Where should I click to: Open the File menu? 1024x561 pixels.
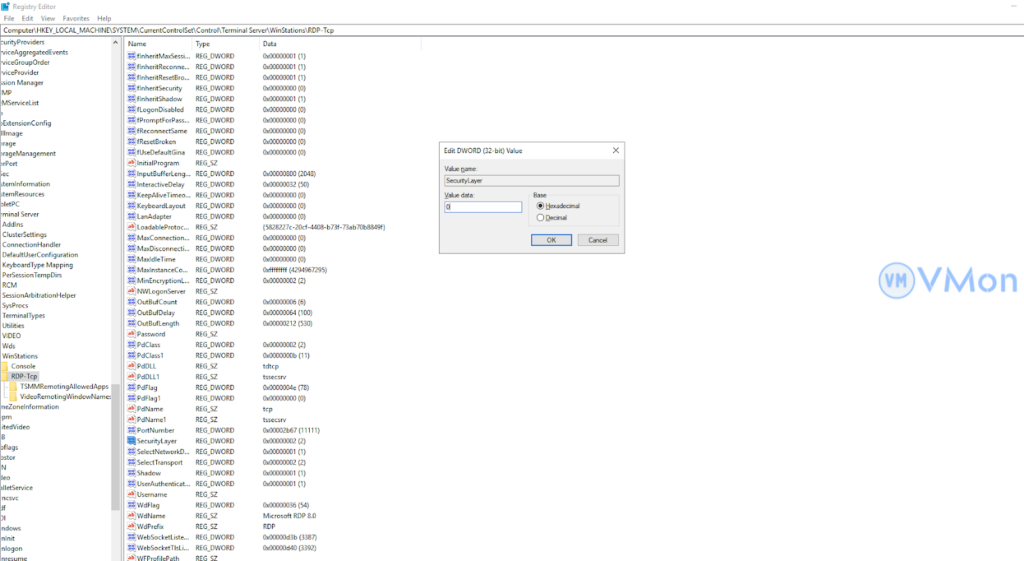tap(9, 18)
